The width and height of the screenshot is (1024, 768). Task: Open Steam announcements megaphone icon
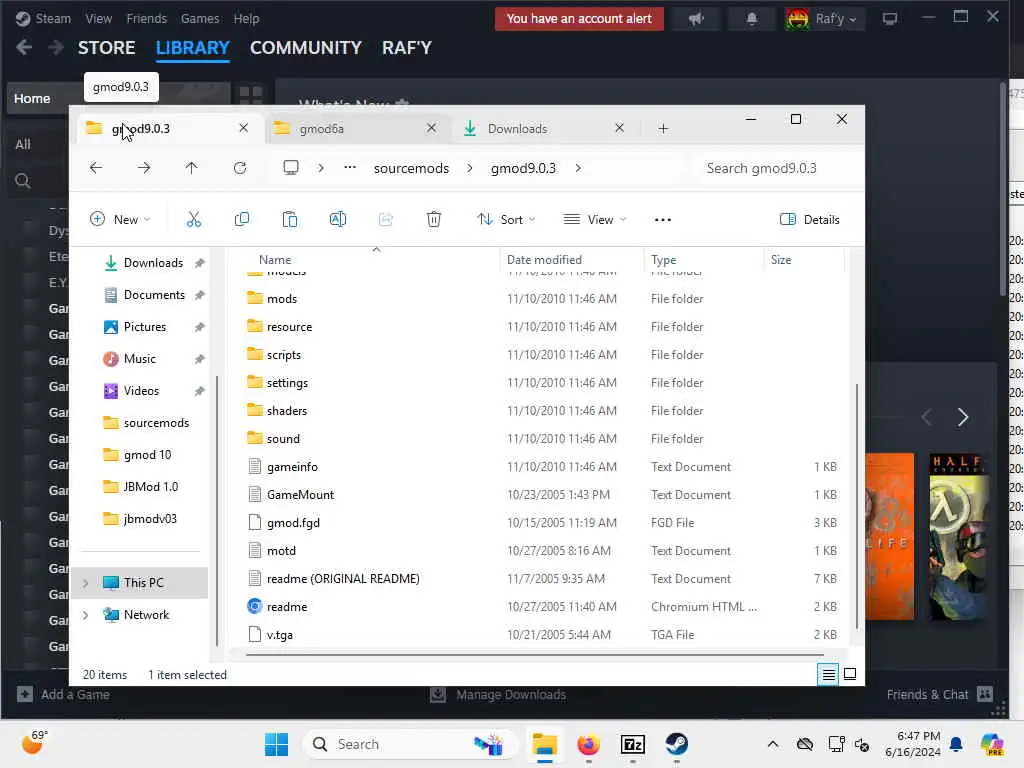pyautogui.click(x=696, y=19)
